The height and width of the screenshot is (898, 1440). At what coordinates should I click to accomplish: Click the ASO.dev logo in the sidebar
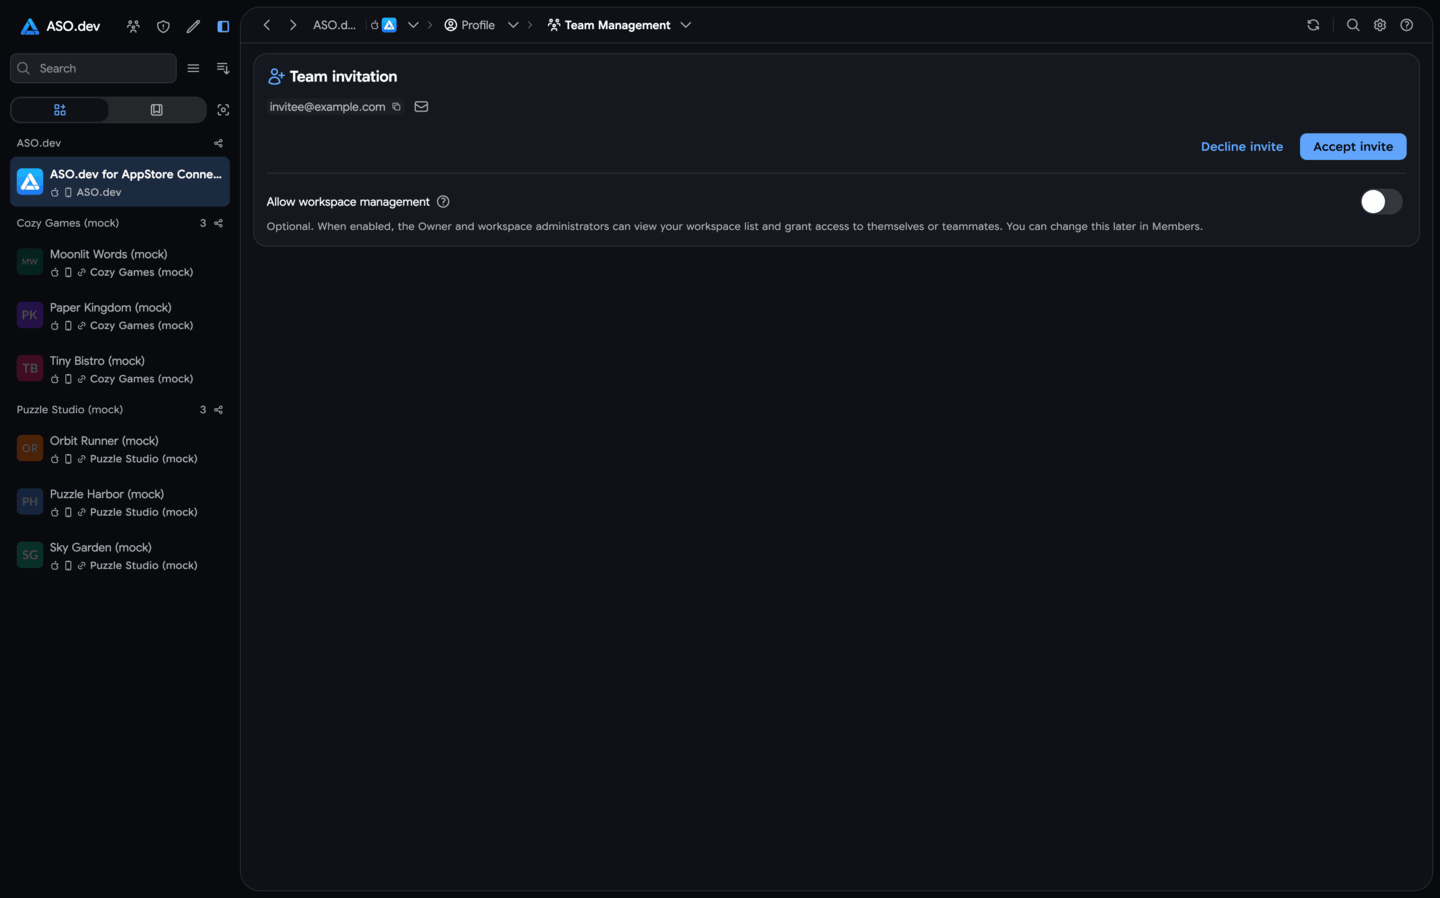tap(60, 26)
